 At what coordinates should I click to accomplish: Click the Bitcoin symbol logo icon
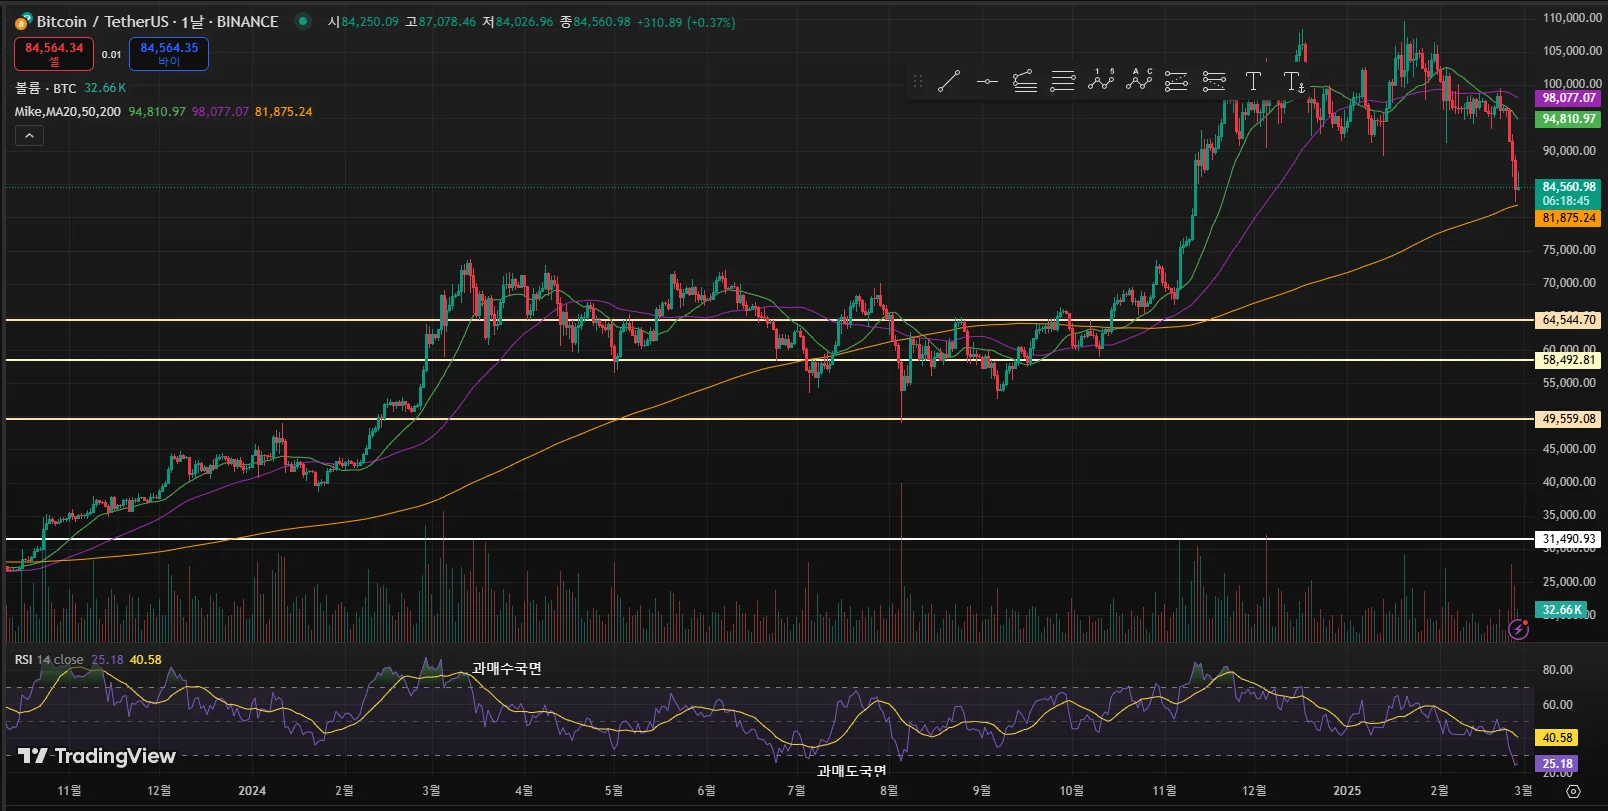23,22
